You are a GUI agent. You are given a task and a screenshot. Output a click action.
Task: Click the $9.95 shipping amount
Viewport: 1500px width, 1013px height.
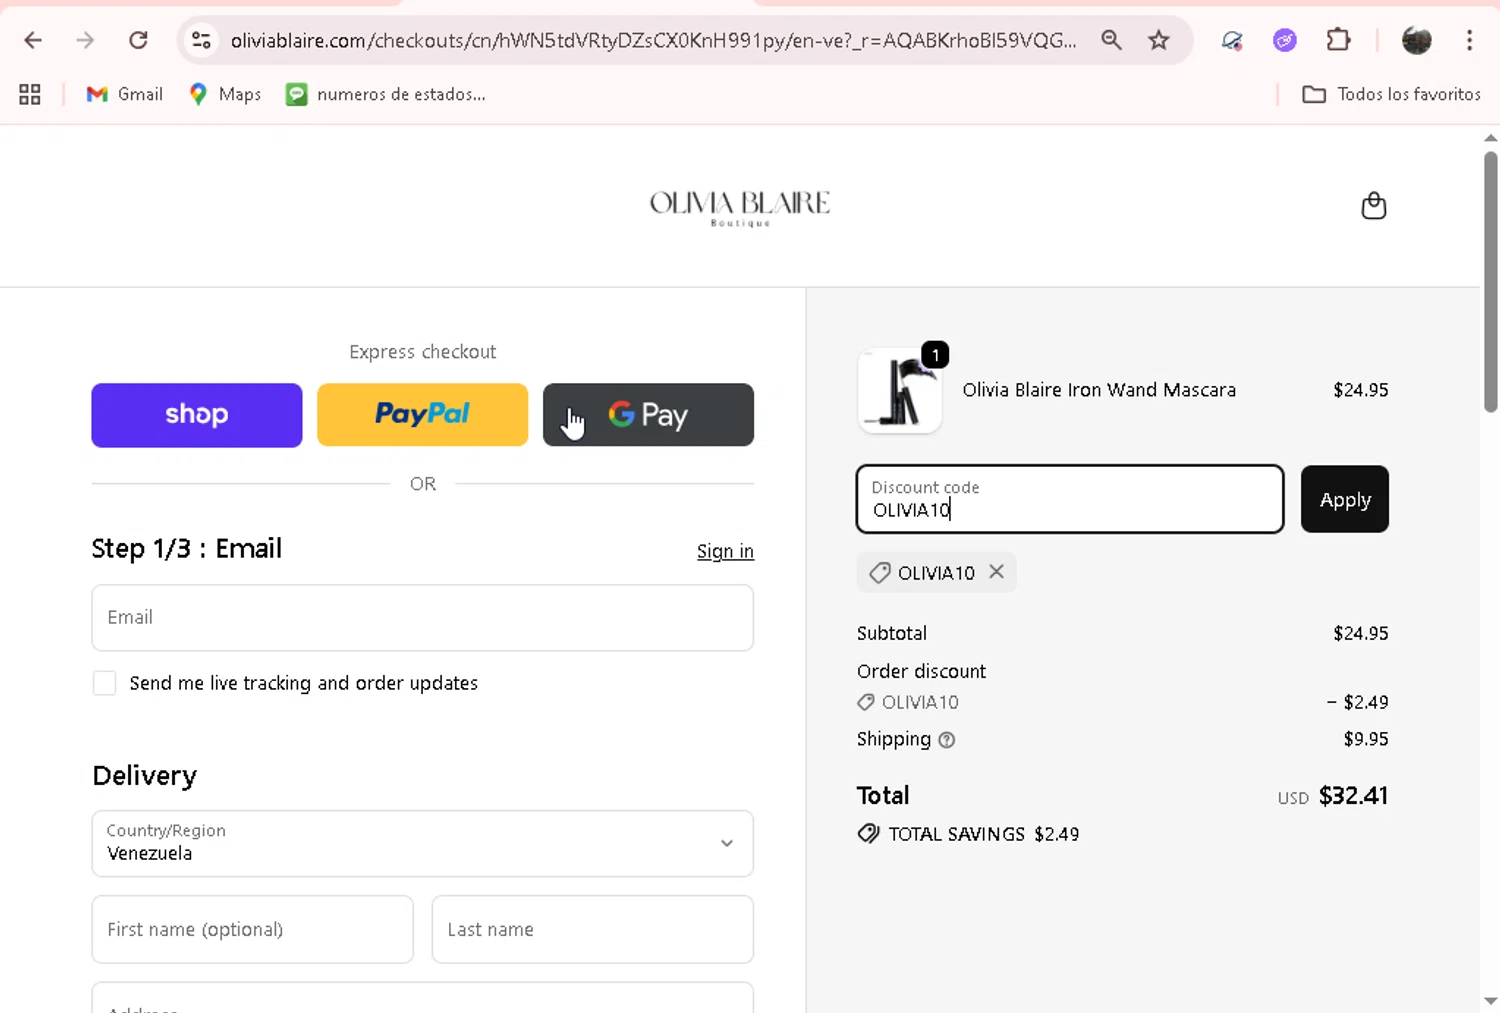1366,739
